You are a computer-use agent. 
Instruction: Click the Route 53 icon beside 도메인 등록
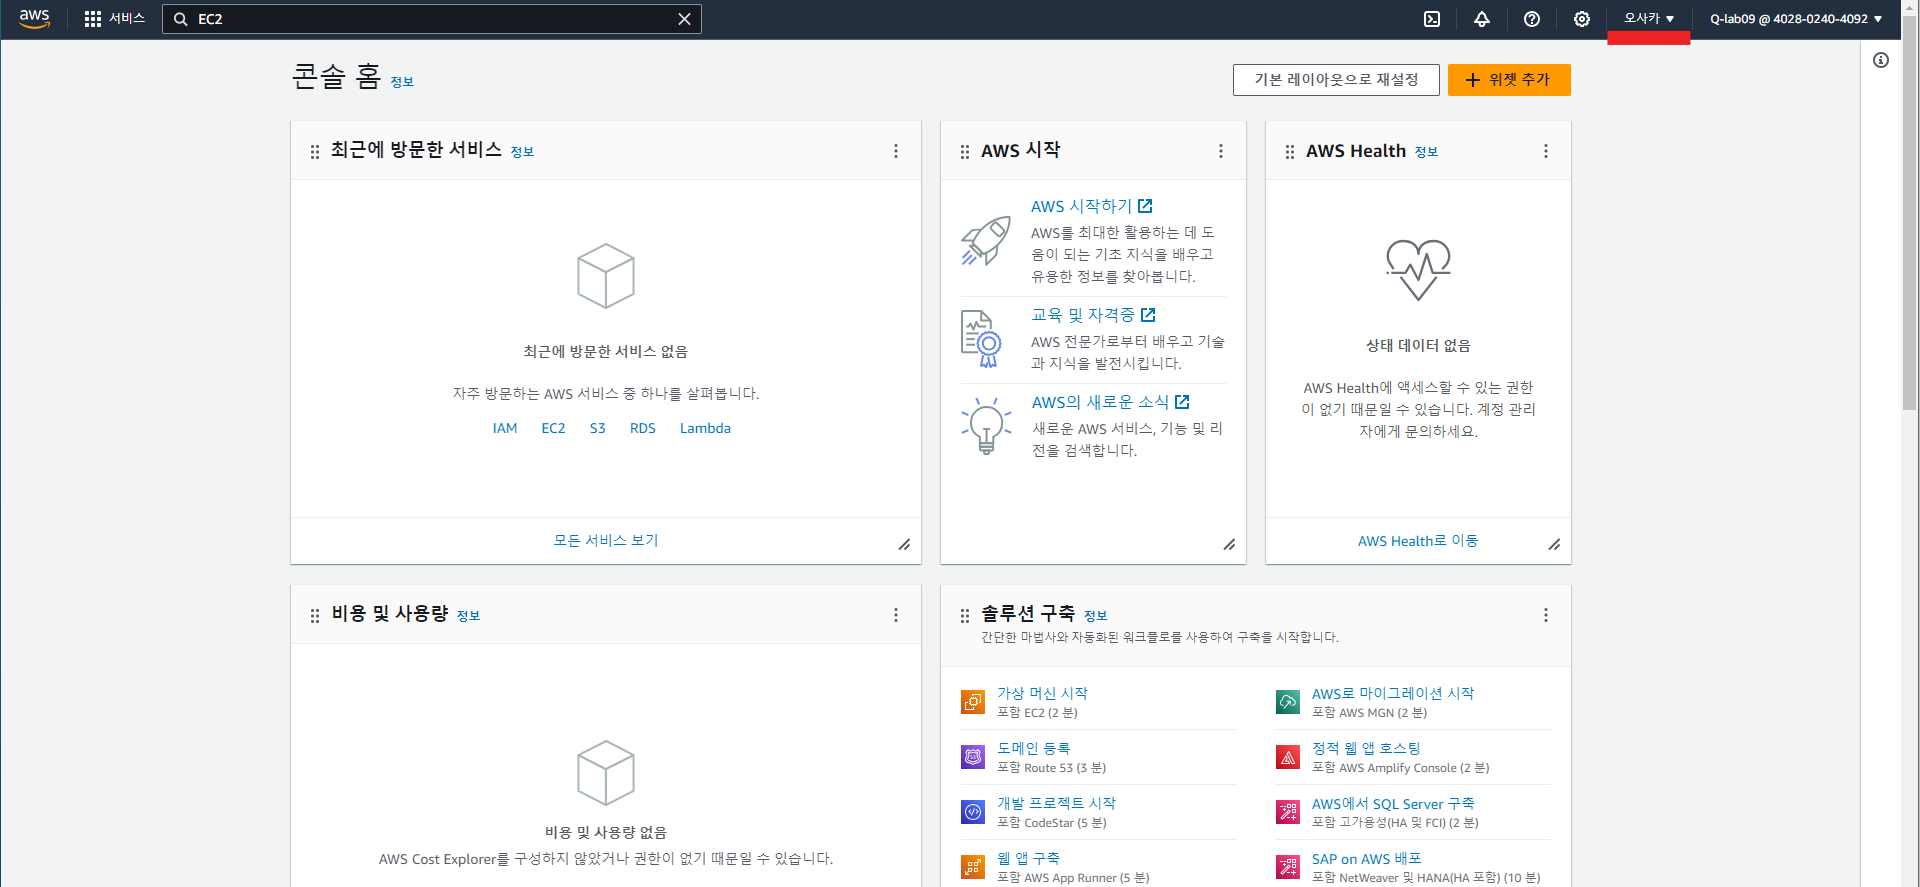click(973, 757)
